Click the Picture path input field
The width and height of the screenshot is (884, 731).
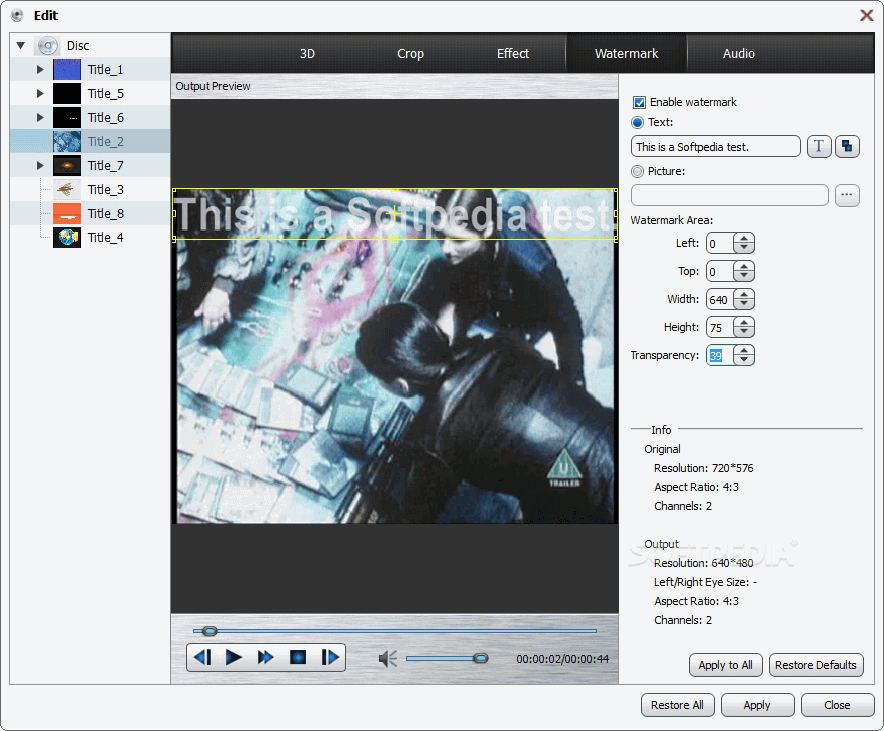click(x=730, y=195)
